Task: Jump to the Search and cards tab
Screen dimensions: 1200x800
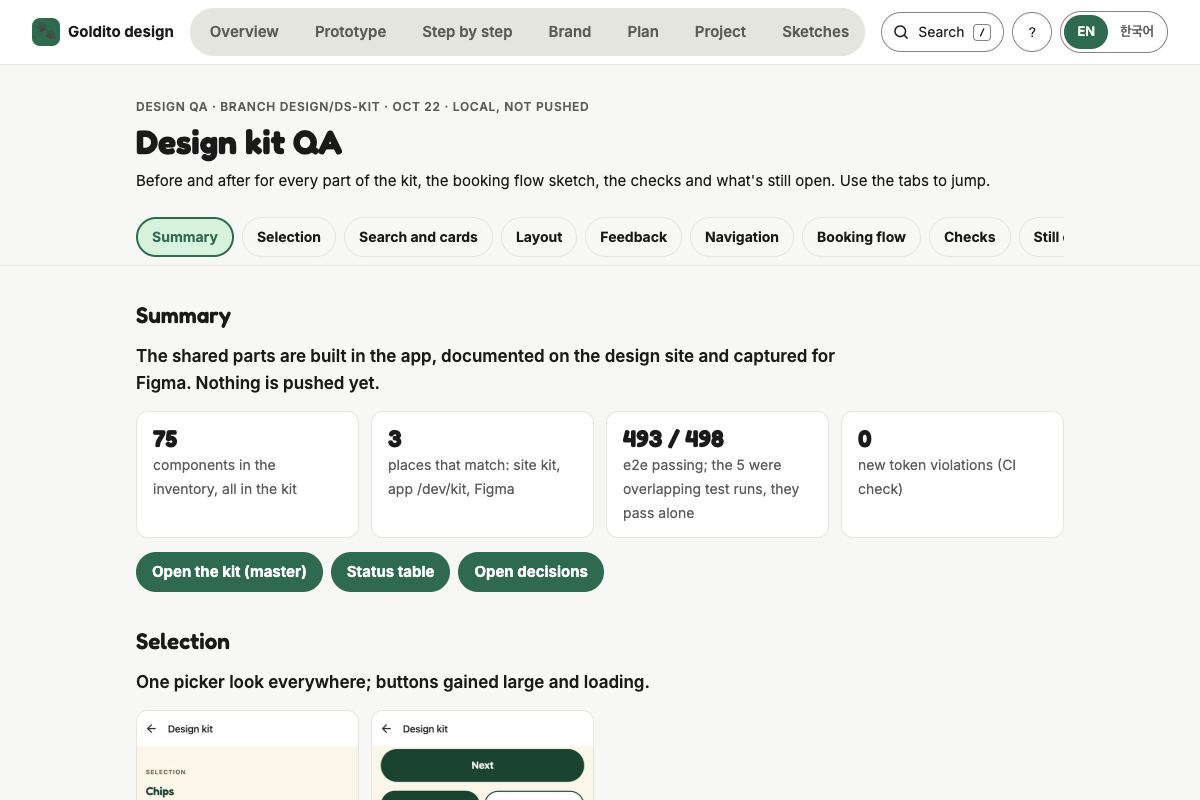Action: 418,237
